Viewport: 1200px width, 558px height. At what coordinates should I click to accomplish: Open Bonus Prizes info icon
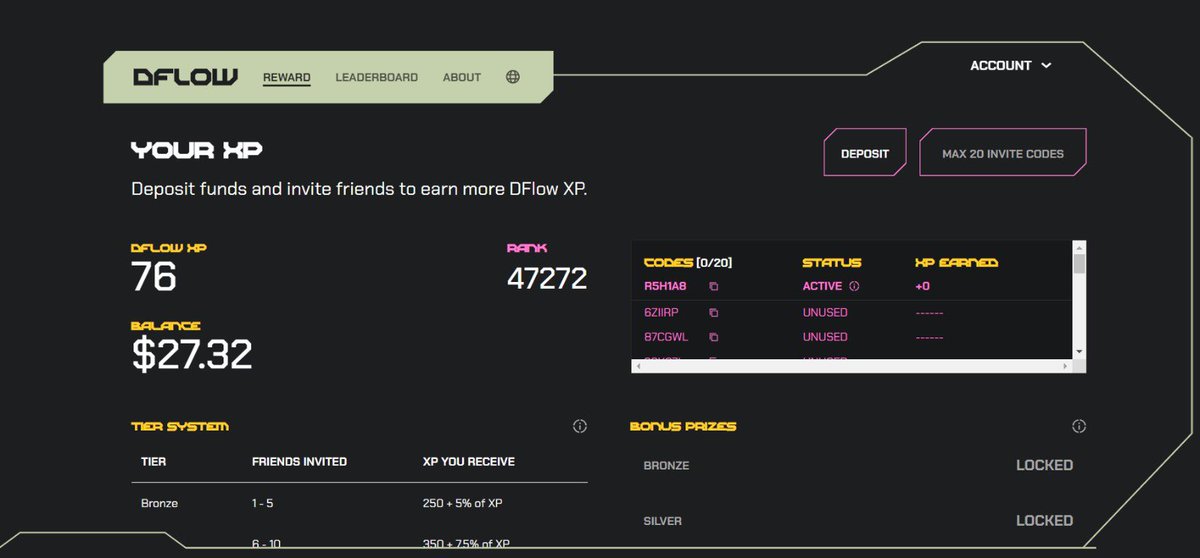(x=1079, y=426)
